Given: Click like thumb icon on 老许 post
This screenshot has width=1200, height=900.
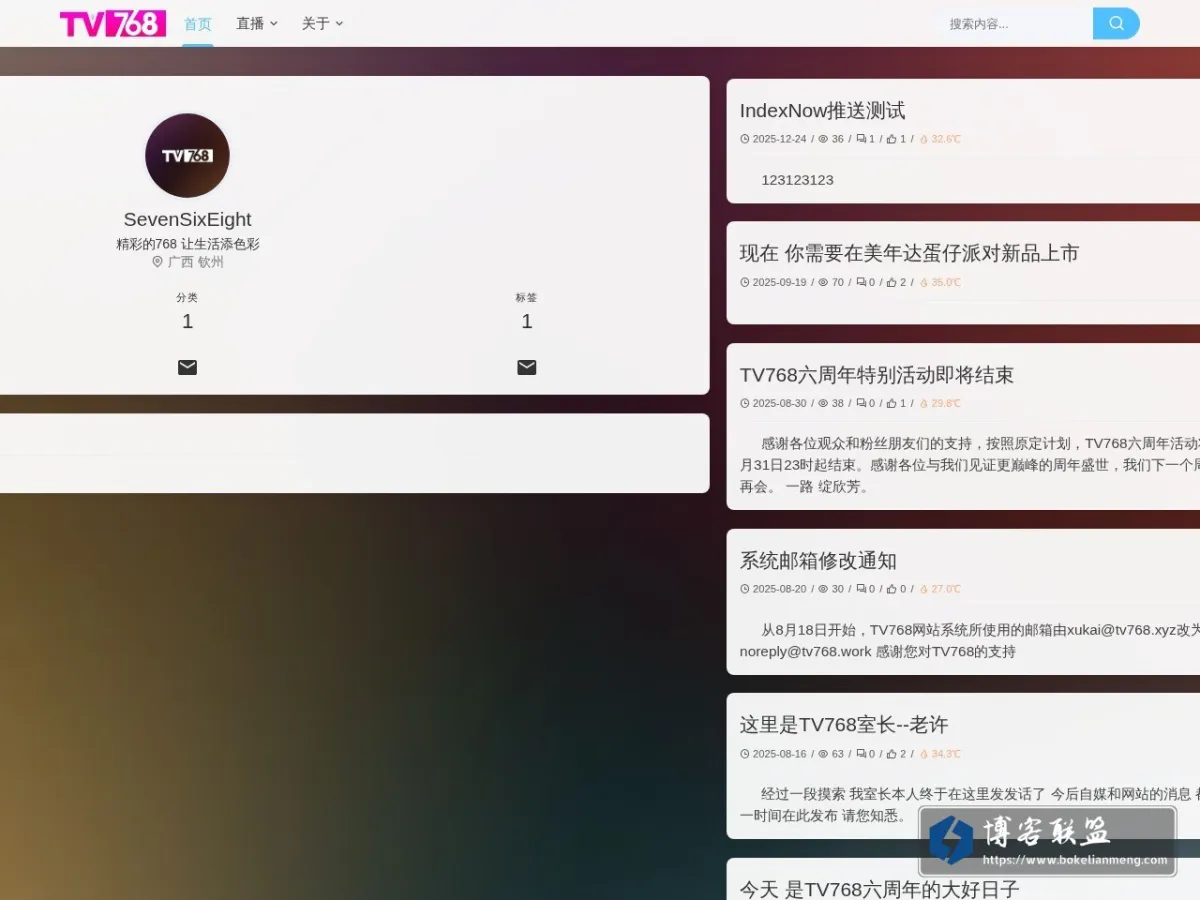Looking at the screenshot, I should pyautogui.click(x=891, y=754).
